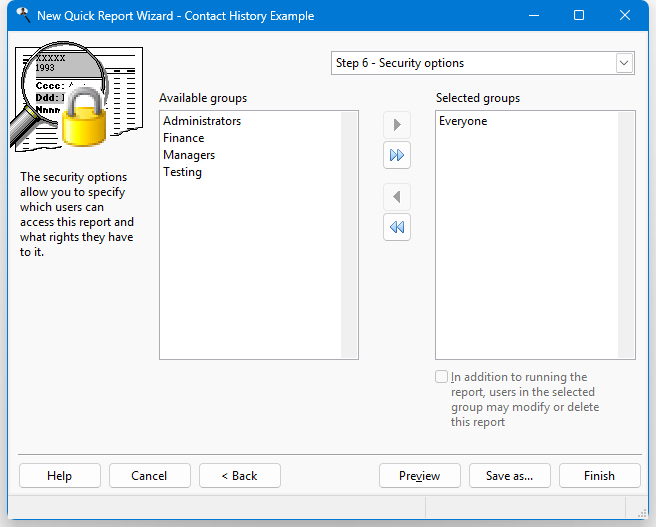Click the add all groups double arrow

click(397, 156)
